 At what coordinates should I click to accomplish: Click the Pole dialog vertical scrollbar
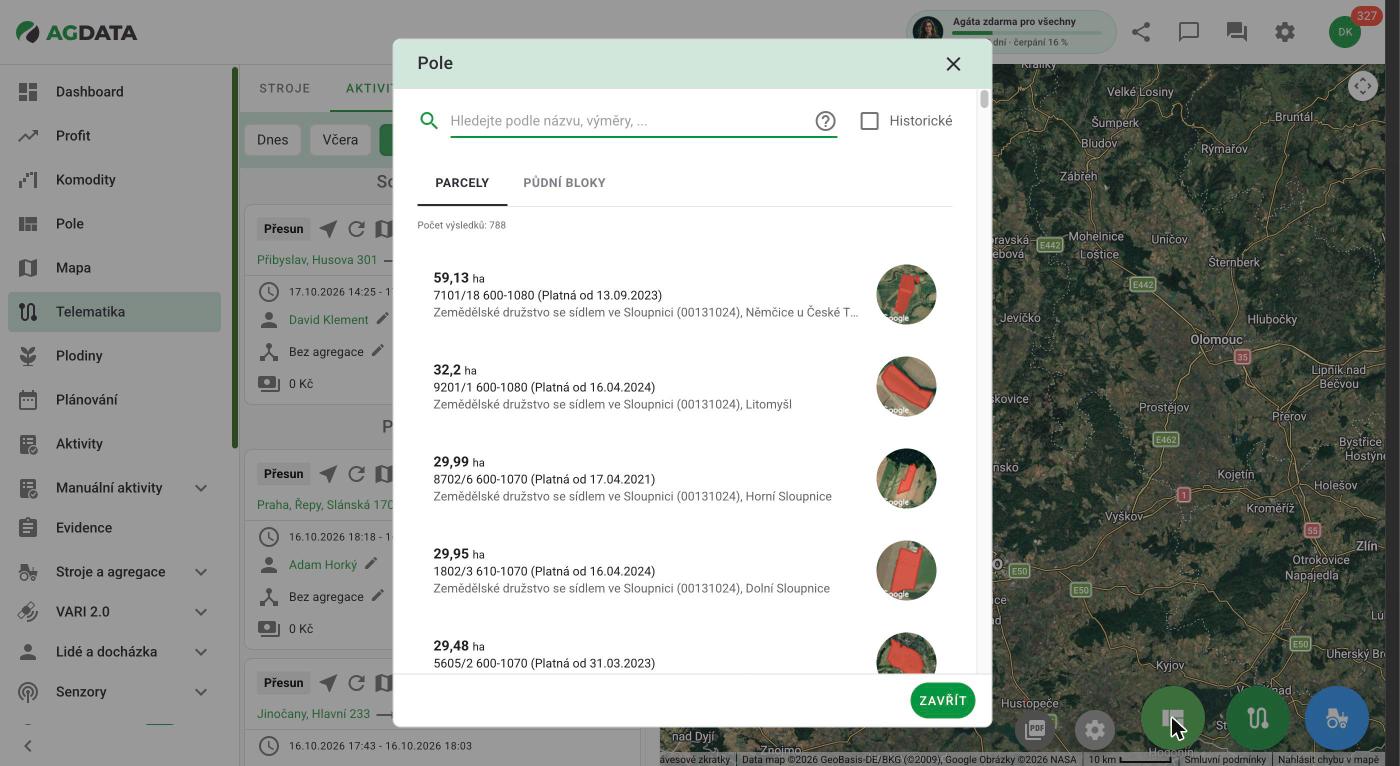click(984, 99)
